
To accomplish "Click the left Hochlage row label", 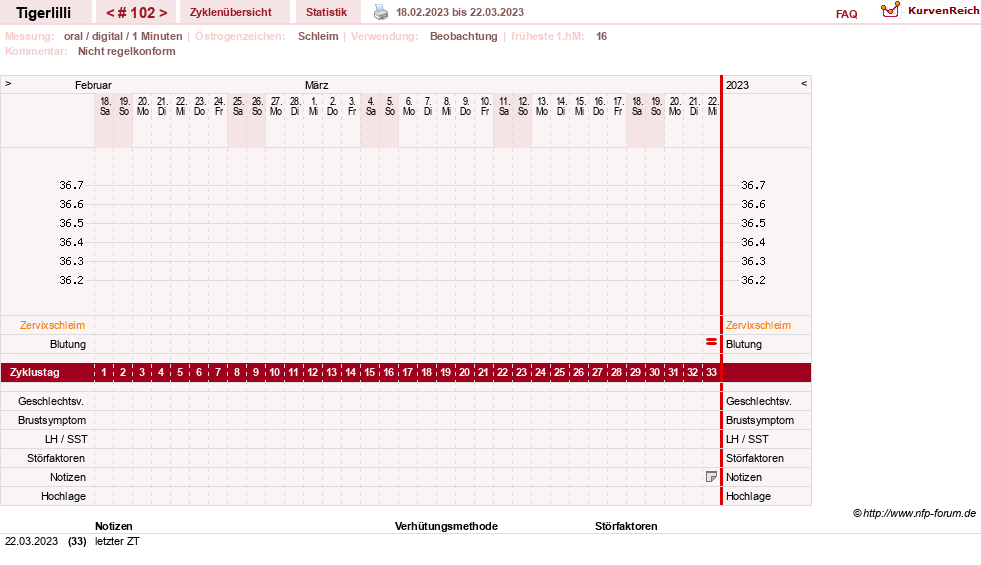I will 63,496.
